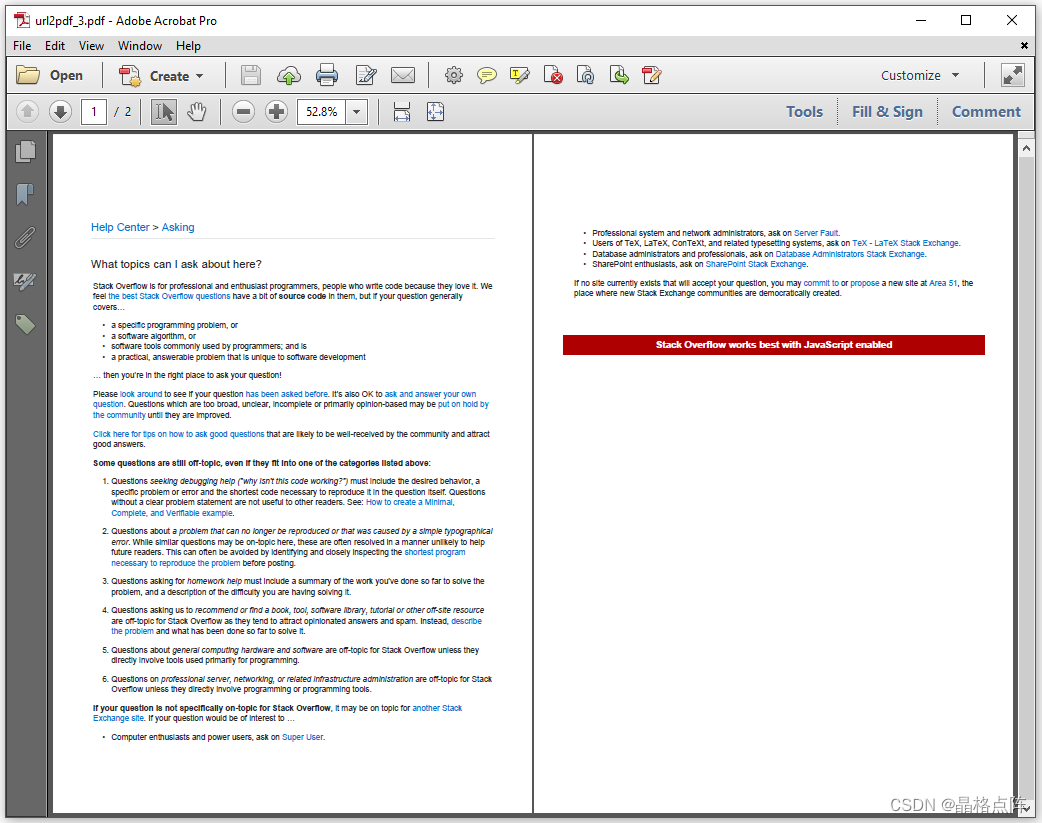
Task: Click the Edit PDF page icon
Action: tap(652, 75)
